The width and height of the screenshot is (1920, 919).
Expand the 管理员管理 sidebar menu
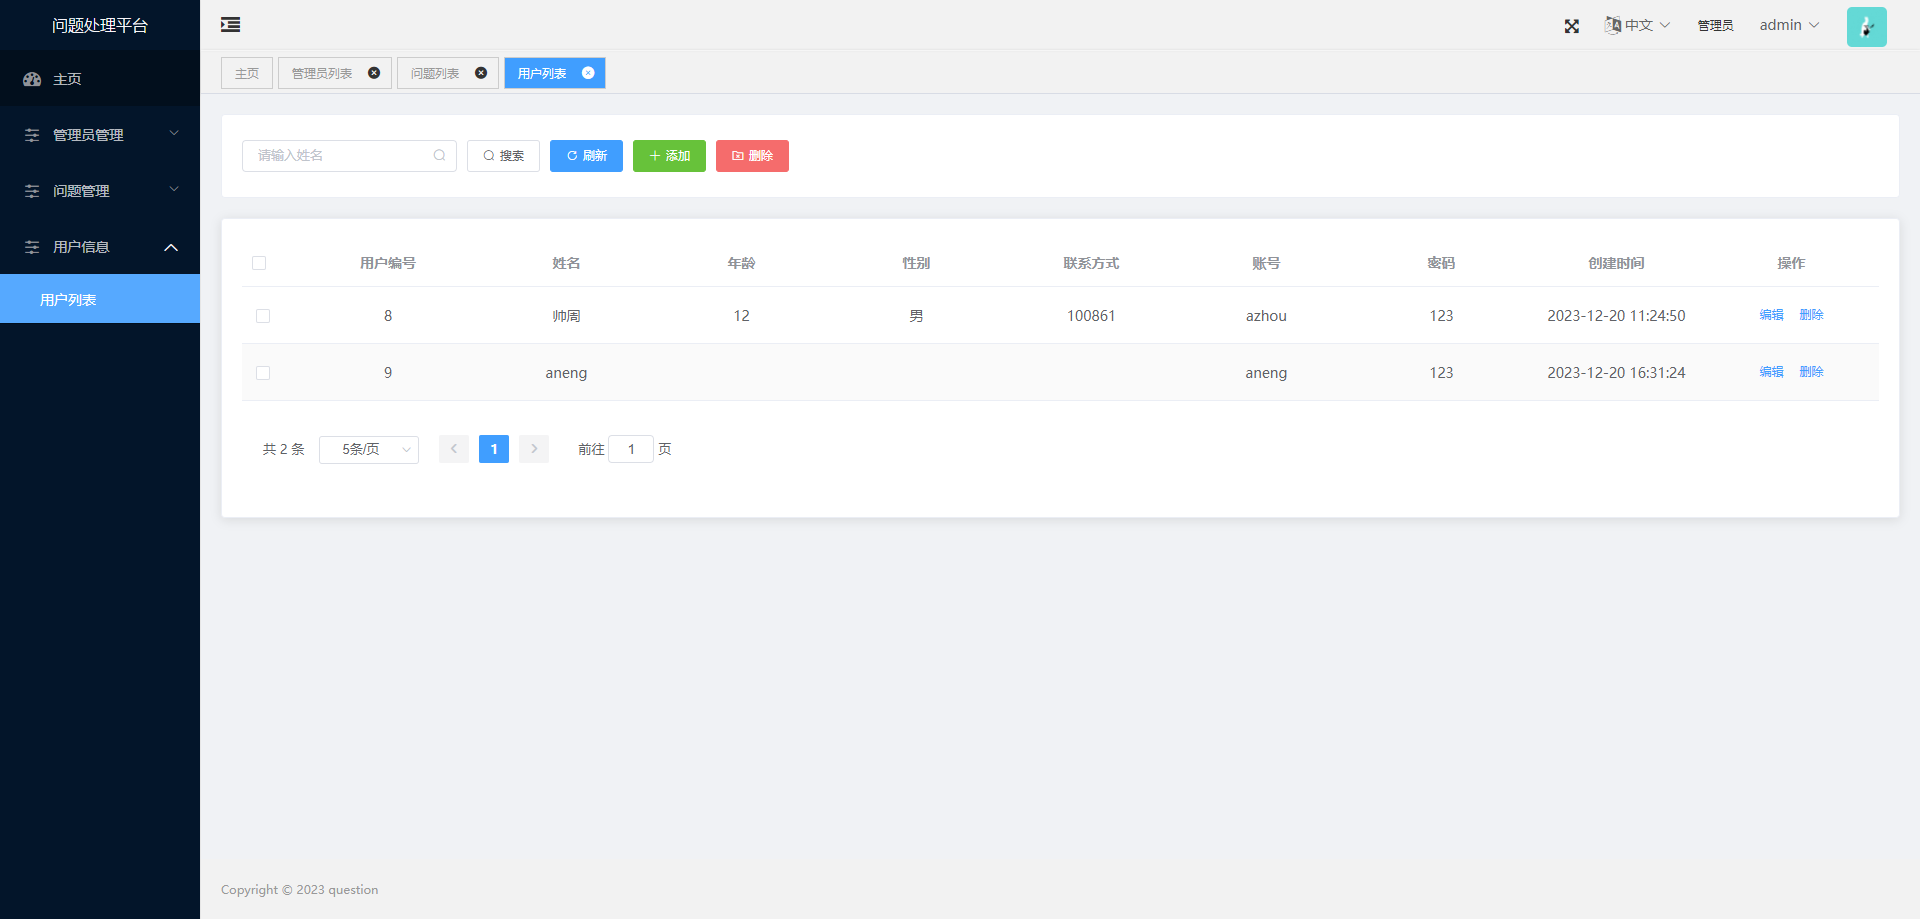point(100,135)
